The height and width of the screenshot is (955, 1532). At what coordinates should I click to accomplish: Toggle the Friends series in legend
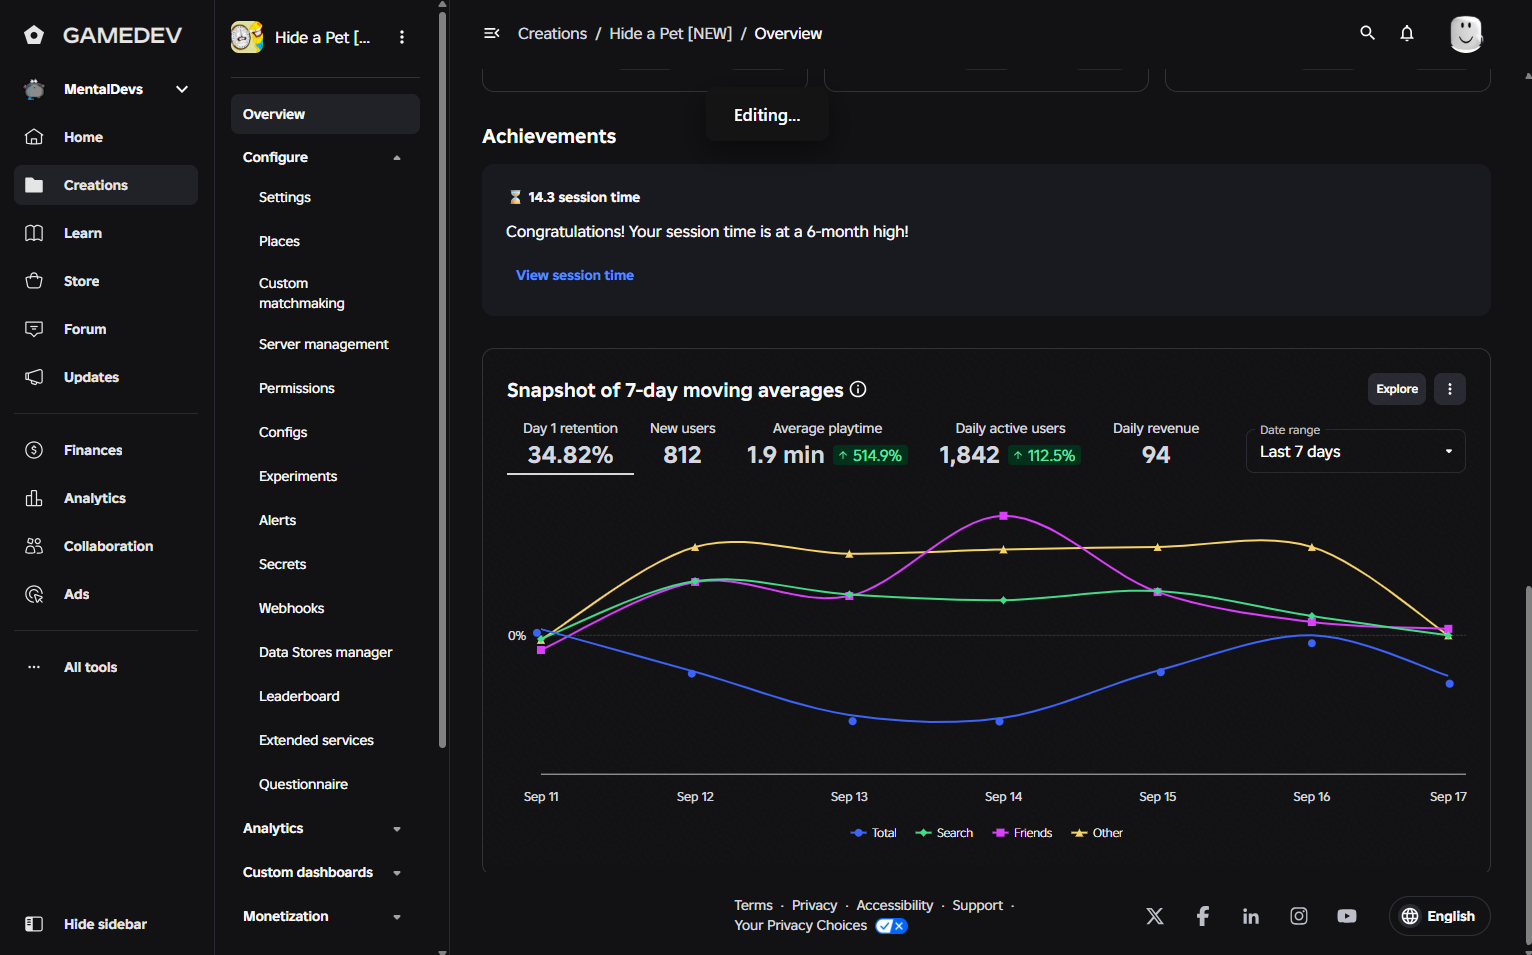click(x=1022, y=833)
